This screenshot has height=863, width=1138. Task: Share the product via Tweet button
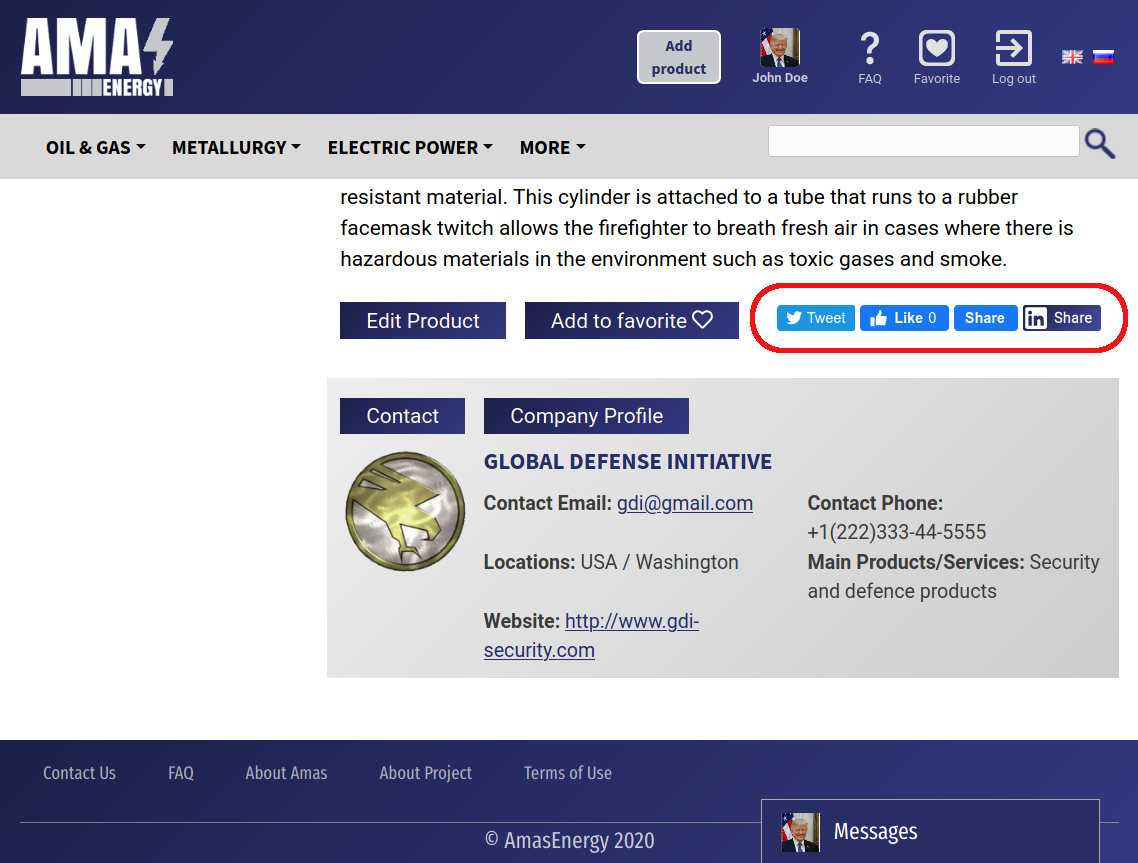[x=815, y=318]
